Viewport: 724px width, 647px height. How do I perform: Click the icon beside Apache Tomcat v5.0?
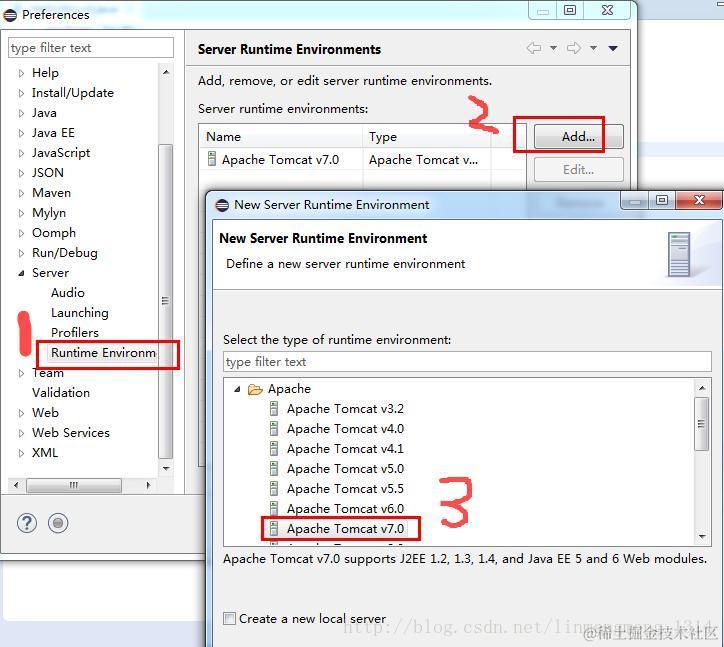click(274, 469)
